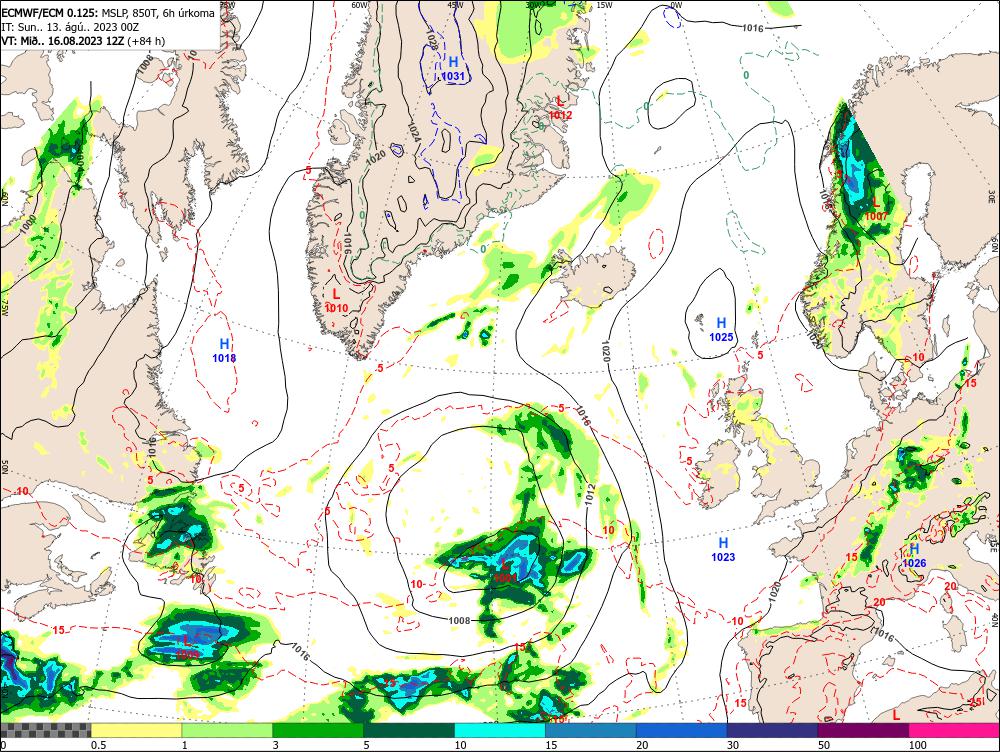Click the legend value "50"
1000x752 pixels.
click(824, 745)
